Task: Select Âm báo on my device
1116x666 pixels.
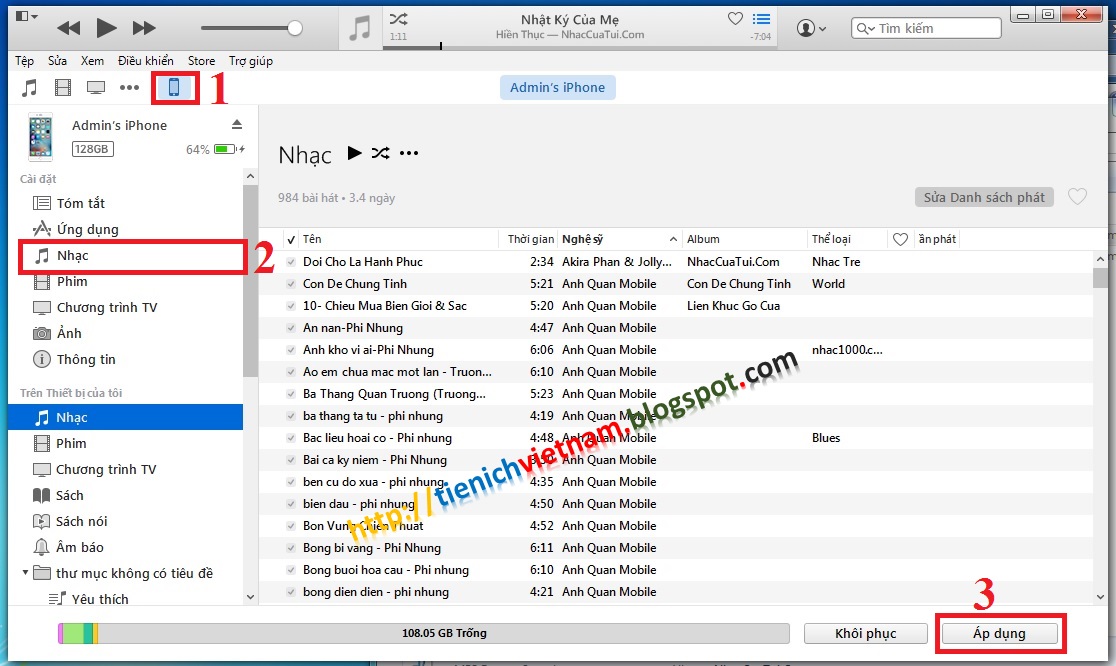Action: coord(80,547)
